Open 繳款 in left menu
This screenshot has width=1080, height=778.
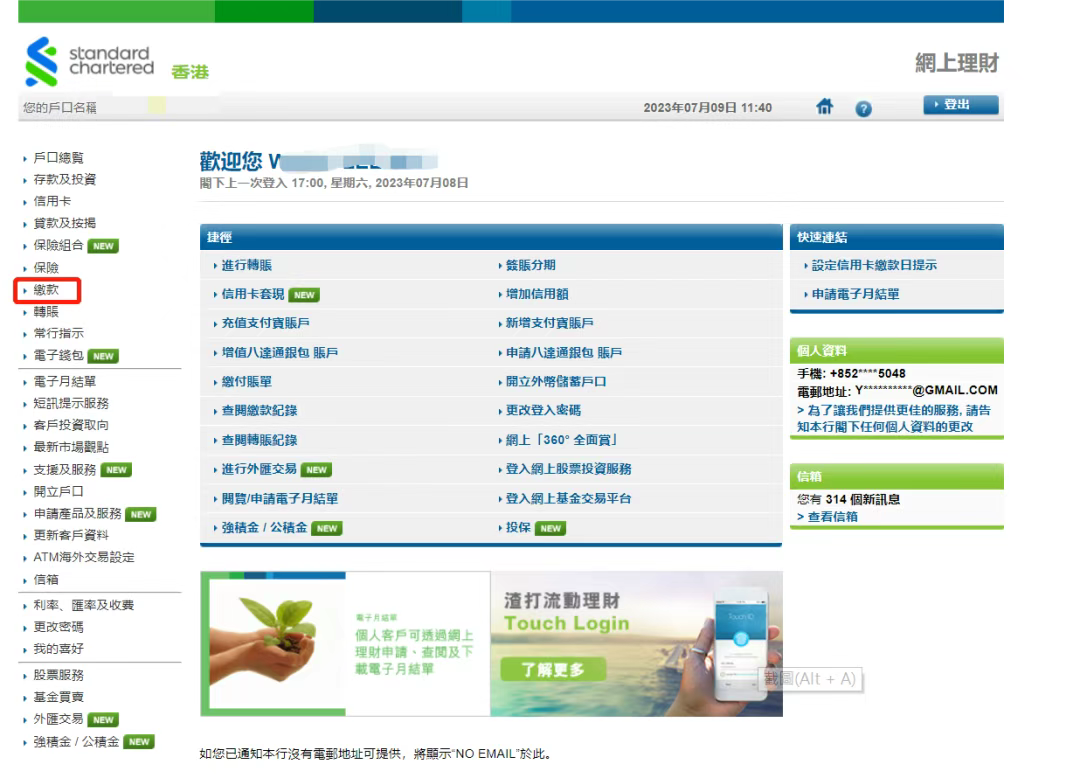(46, 290)
